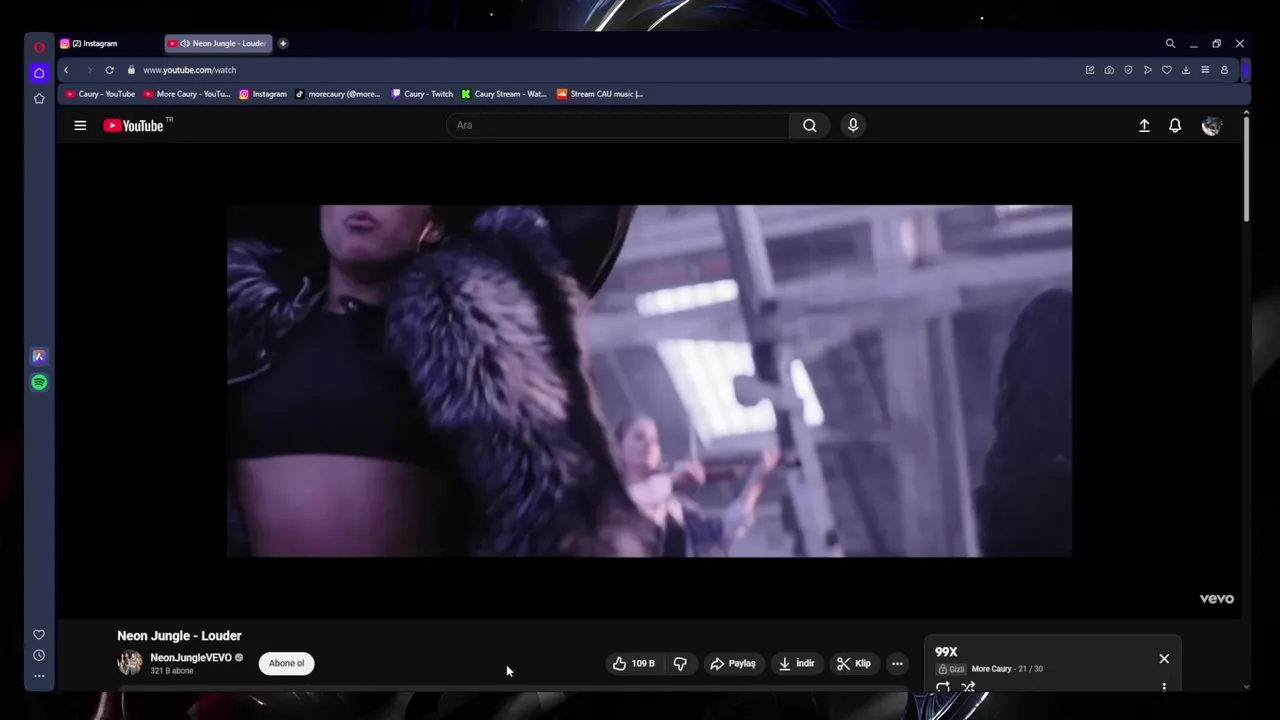This screenshot has height=720, width=1280.
Task: Open Caury - Twitch bookmark
Action: (x=422, y=94)
